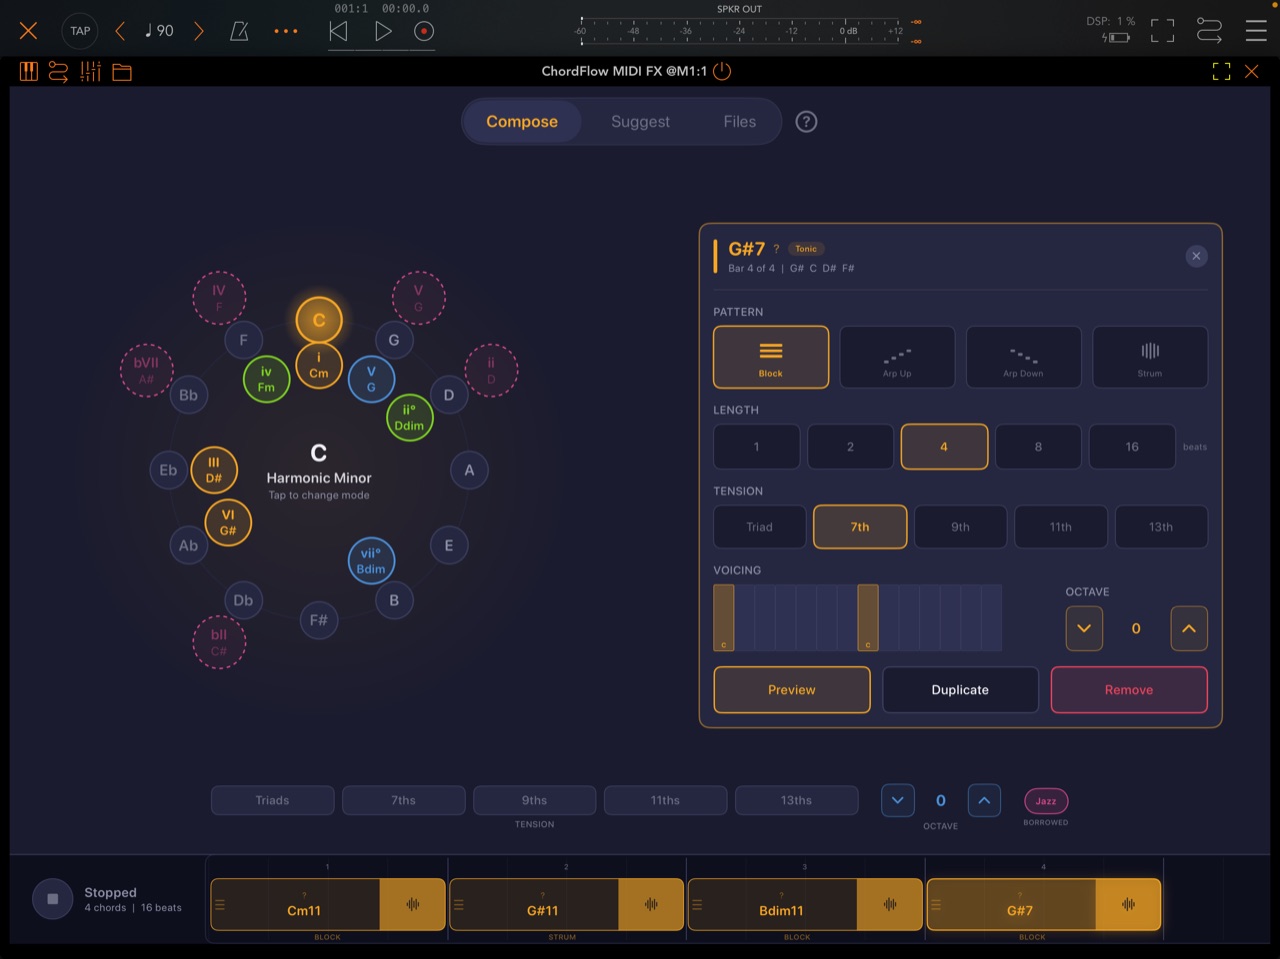The height and width of the screenshot is (959, 1280).
Task: Open the mixer faders icon
Action: coord(91,71)
